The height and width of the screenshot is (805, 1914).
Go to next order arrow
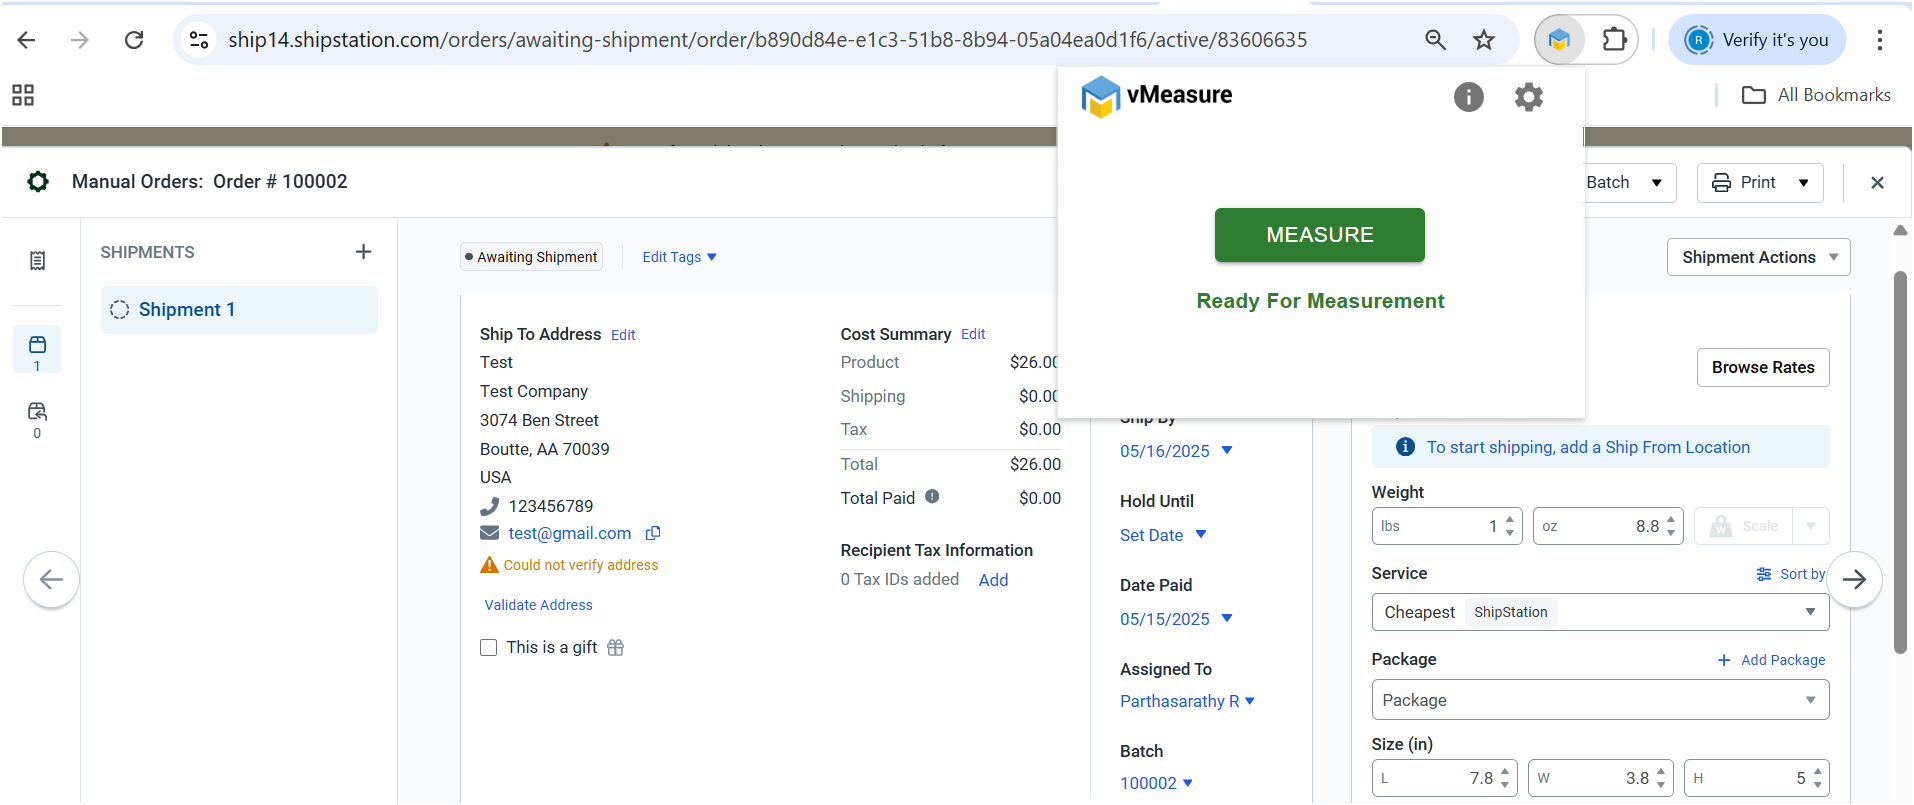click(1854, 579)
